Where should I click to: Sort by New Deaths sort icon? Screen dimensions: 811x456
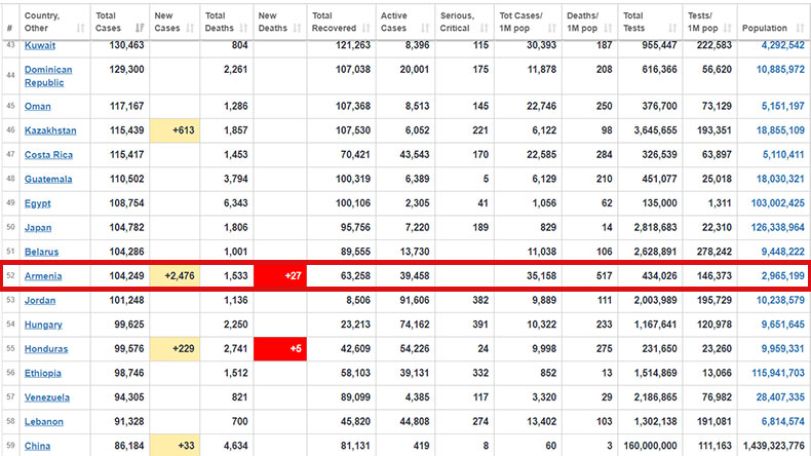pos(297,28)
